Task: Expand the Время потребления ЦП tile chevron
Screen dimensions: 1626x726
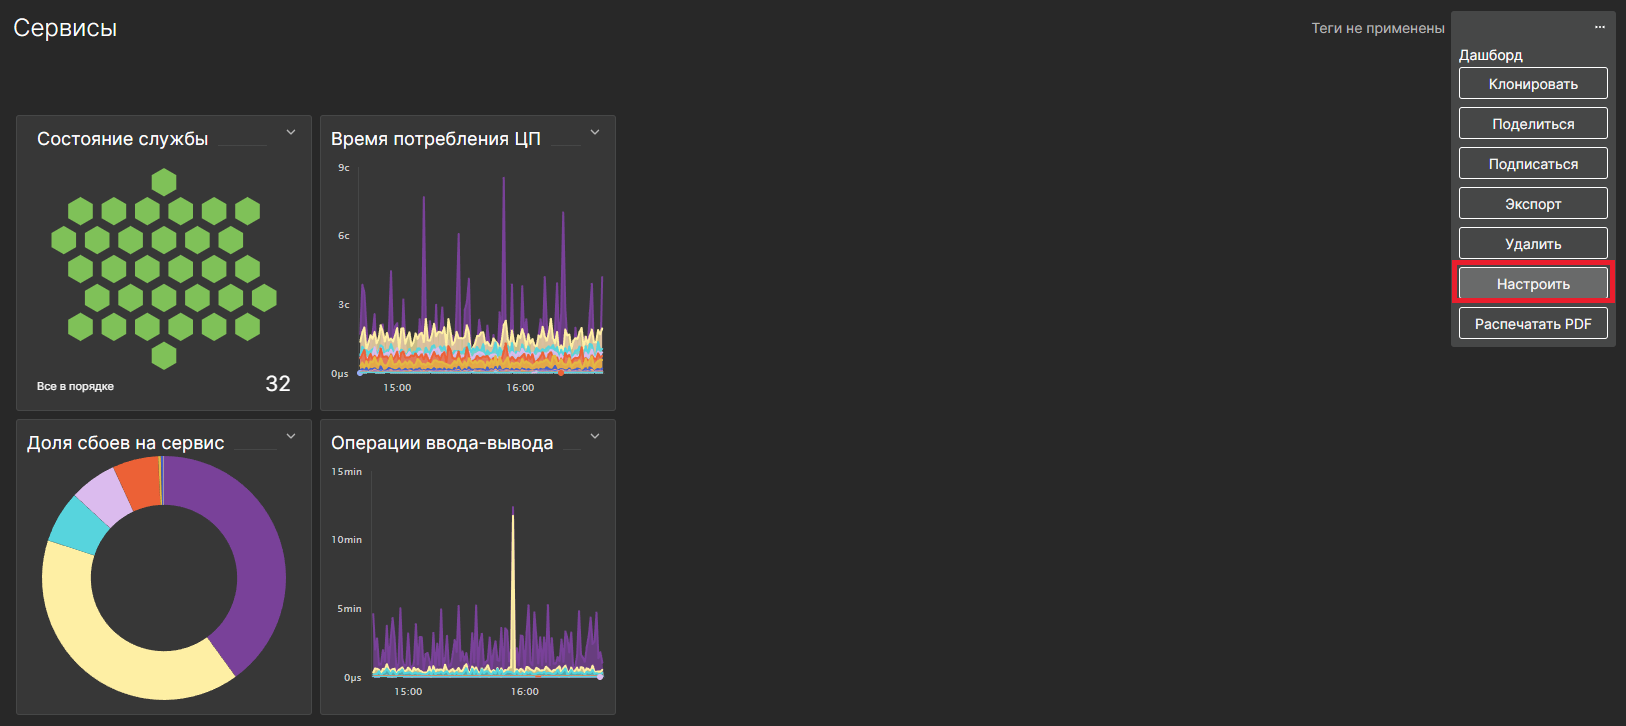Action: coord(595,132)
